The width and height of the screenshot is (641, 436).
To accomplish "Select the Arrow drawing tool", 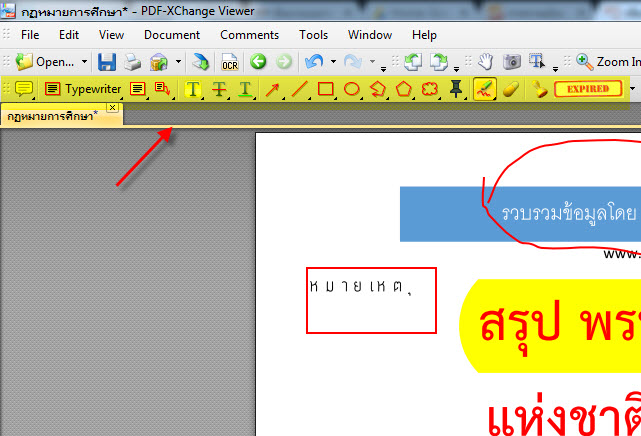I will pos(273,89).
